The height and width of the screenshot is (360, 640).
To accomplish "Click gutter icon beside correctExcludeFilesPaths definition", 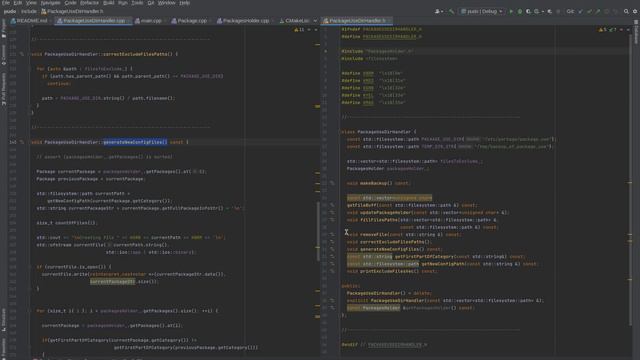I will [22, 54].
